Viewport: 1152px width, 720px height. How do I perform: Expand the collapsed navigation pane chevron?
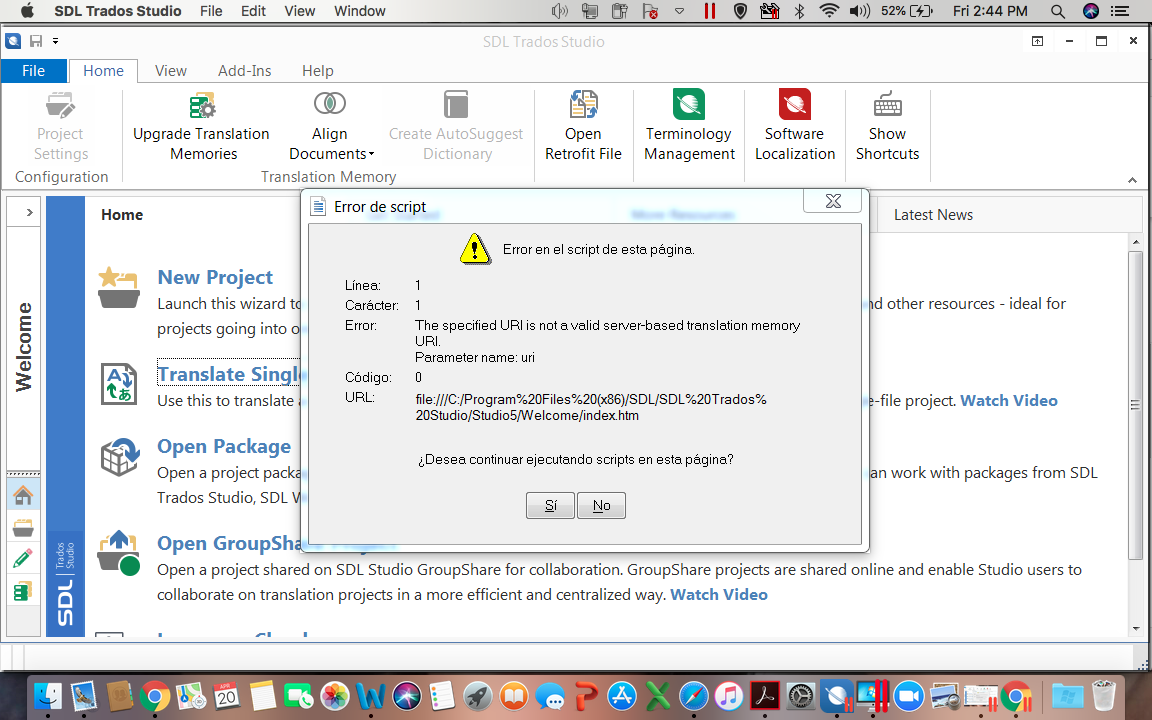click(x=29, y=212)
